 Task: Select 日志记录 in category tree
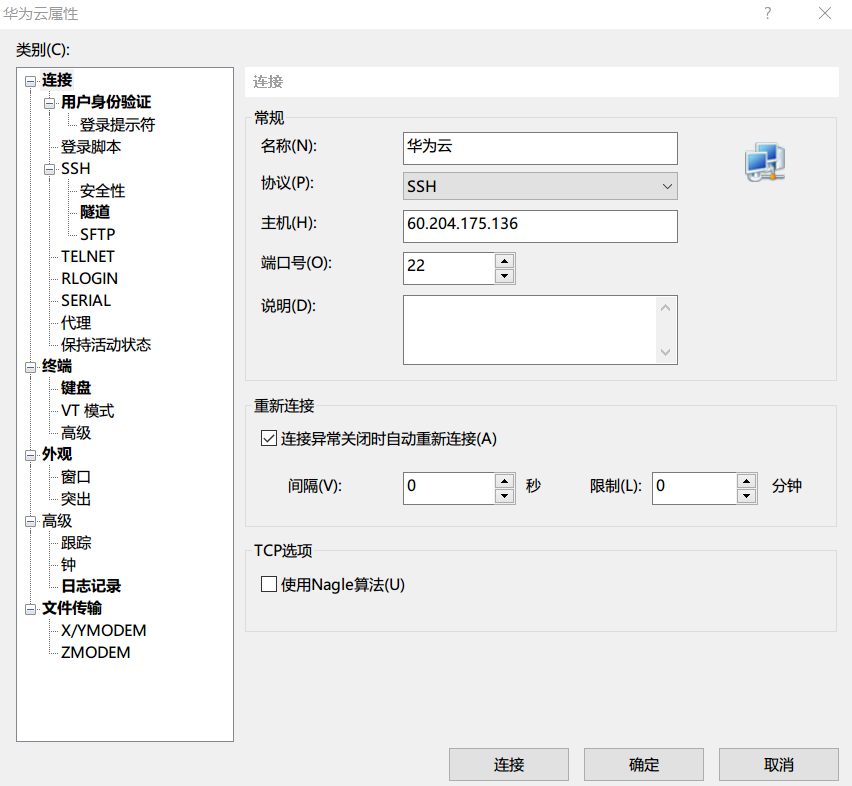pos(91,586)
